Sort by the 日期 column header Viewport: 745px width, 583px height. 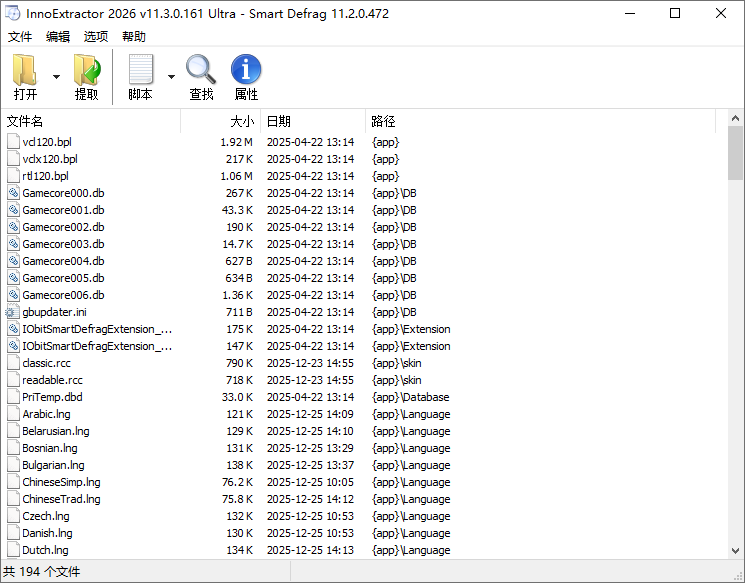(313, 121)
